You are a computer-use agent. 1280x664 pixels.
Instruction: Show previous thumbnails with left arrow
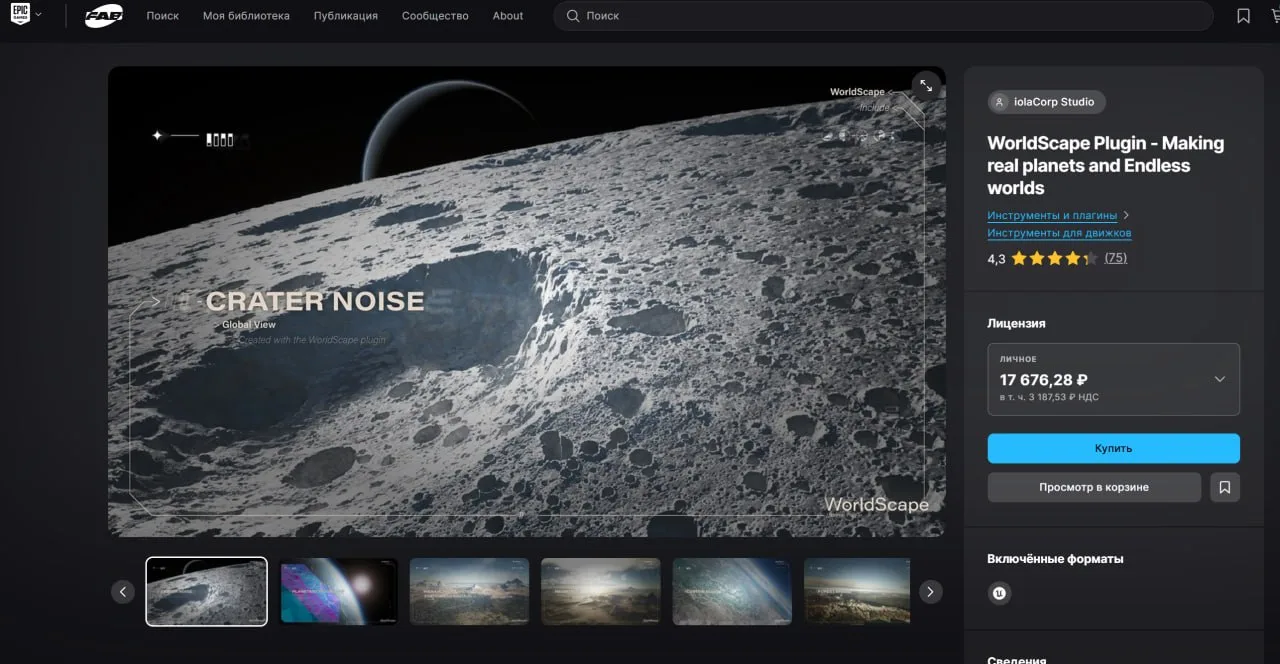123,592
